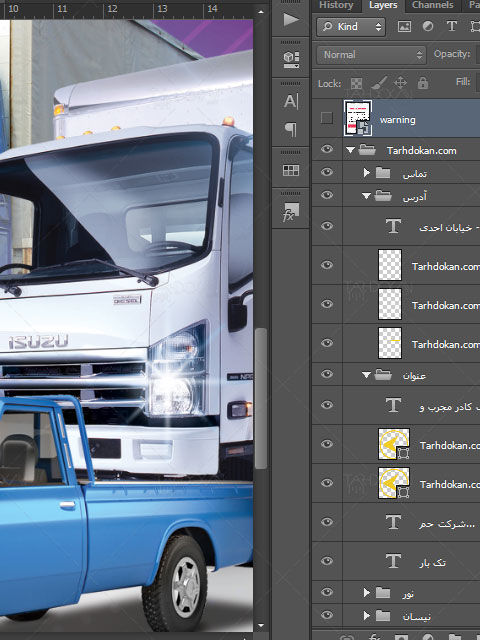Click the canvas vertical scrollbar thumb
The height and width of the screenshot is (640, 480).
(x=261, y=398)
